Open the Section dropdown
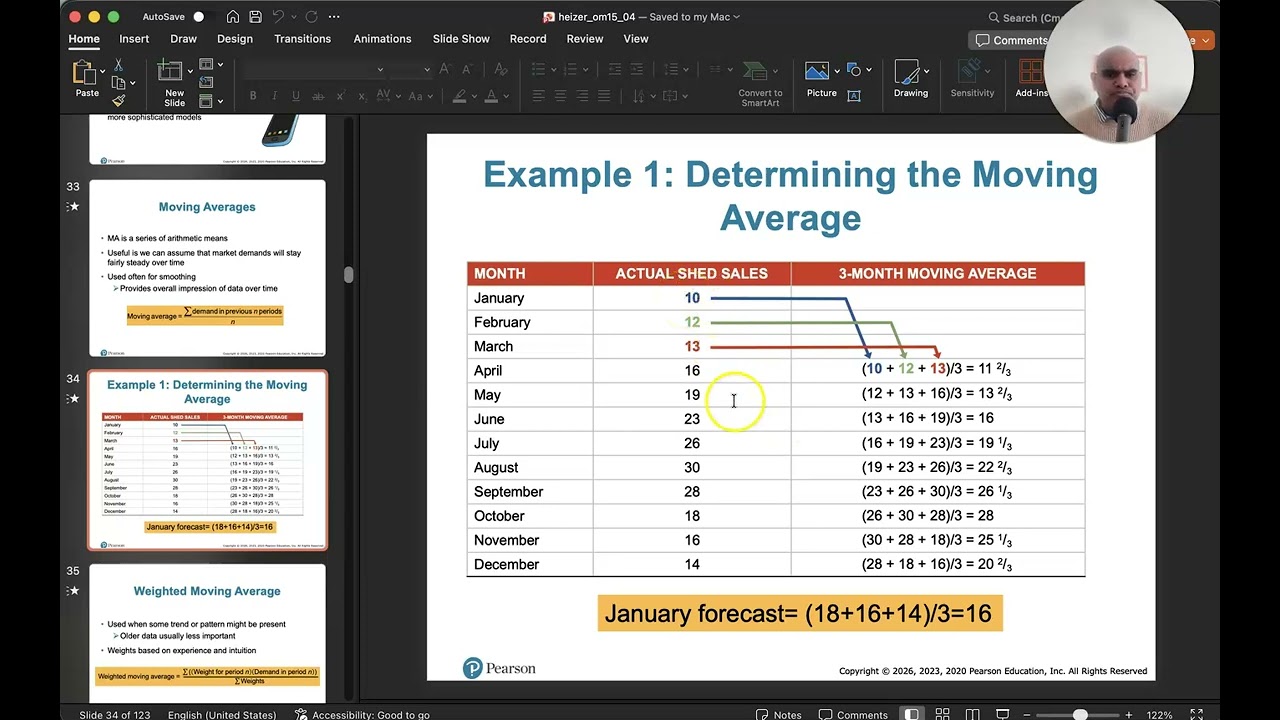 210,100
